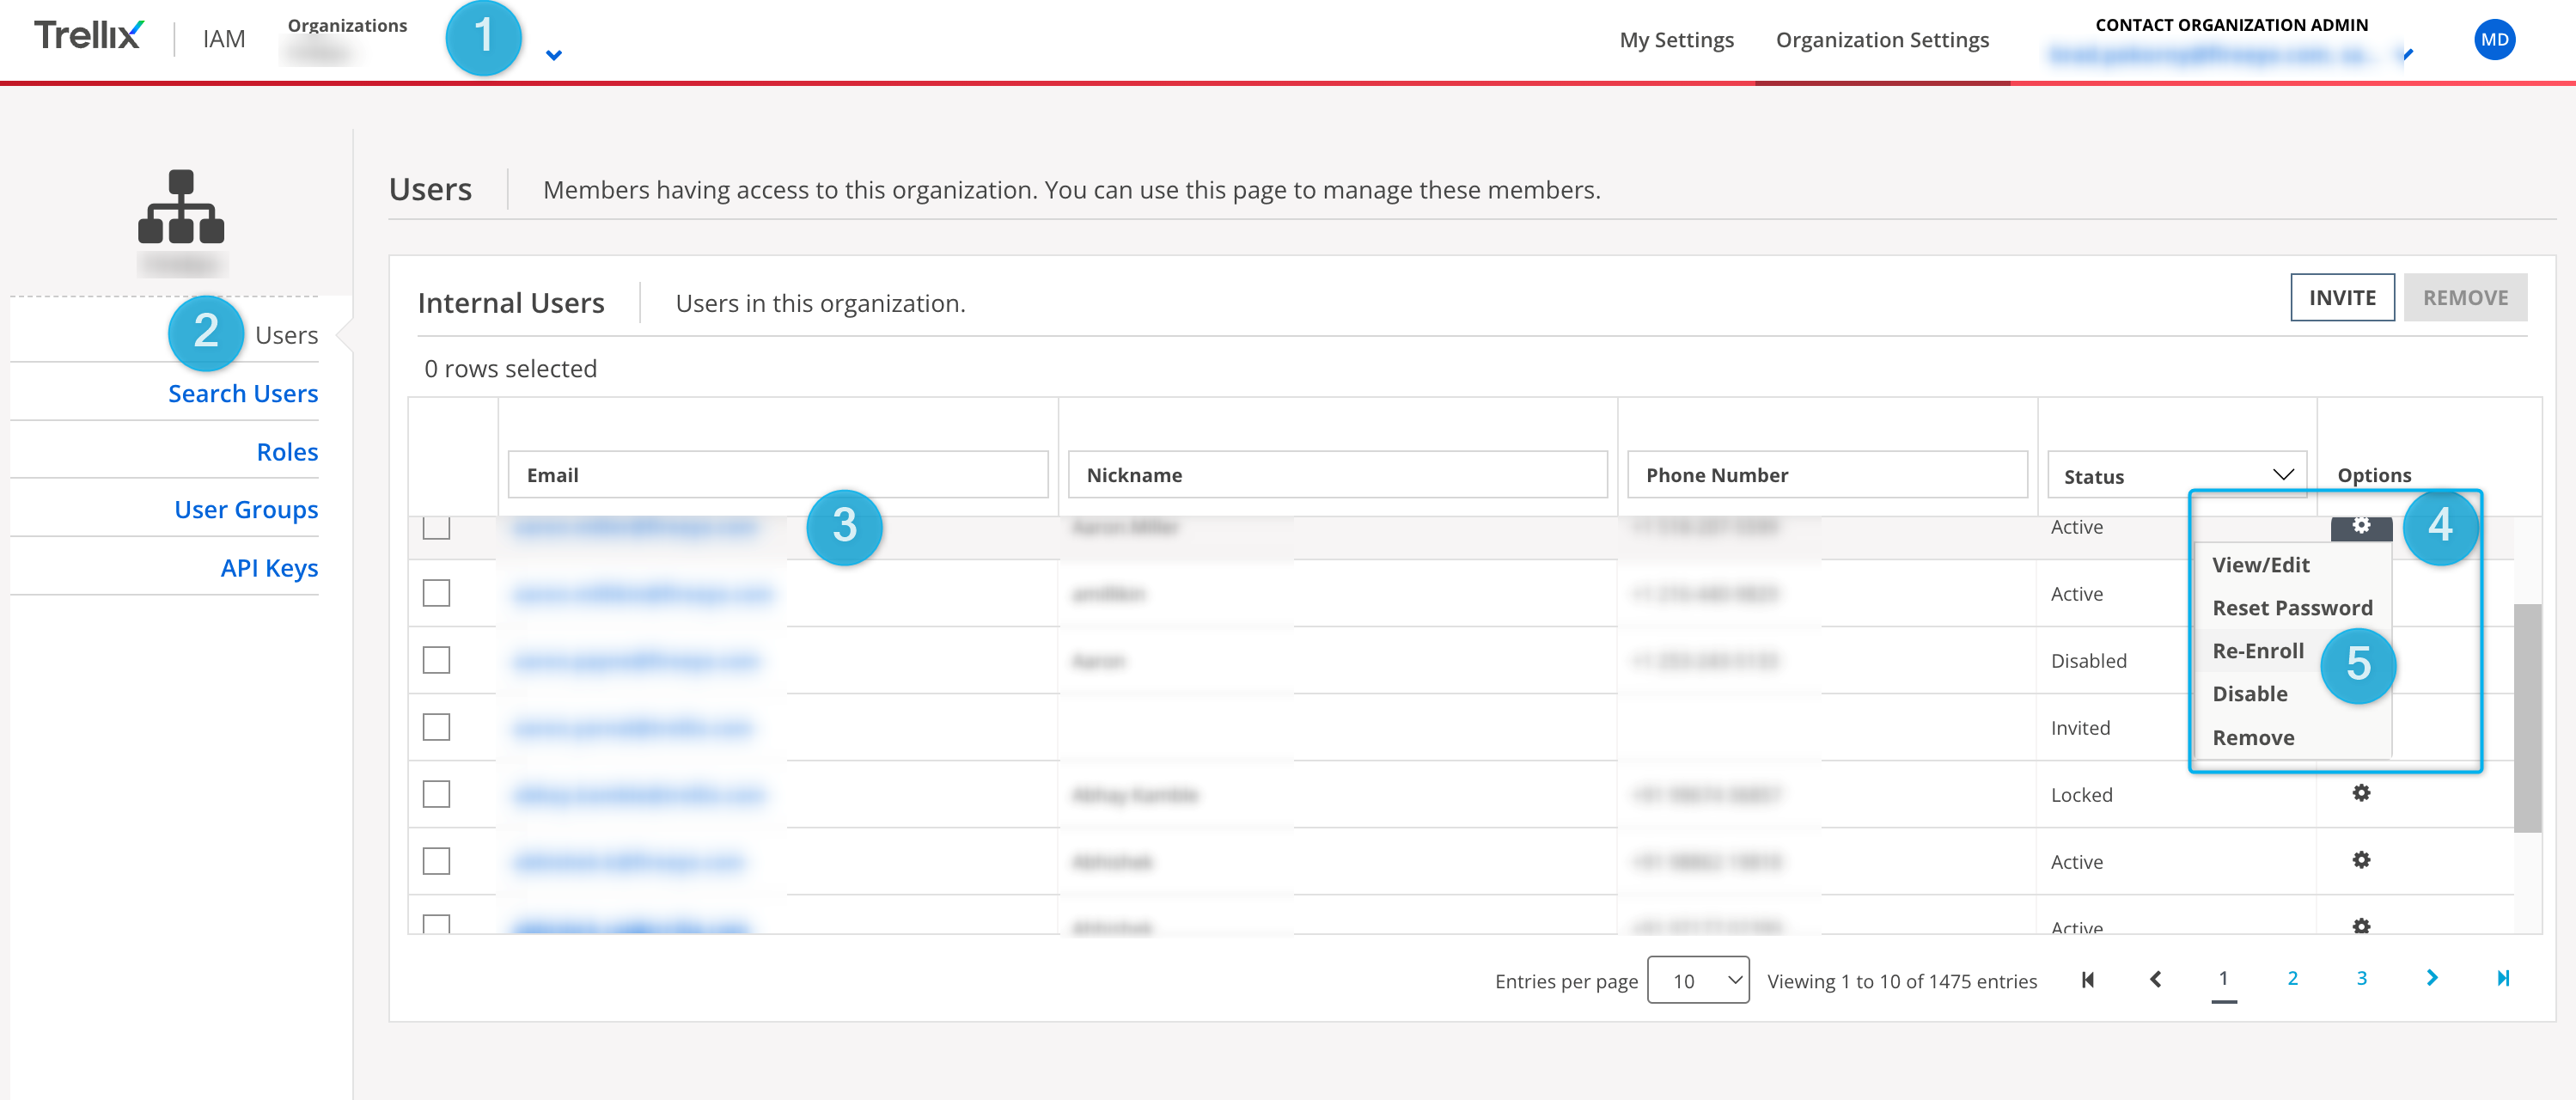
Task: Click the Trellix logo
Action: 88,36
